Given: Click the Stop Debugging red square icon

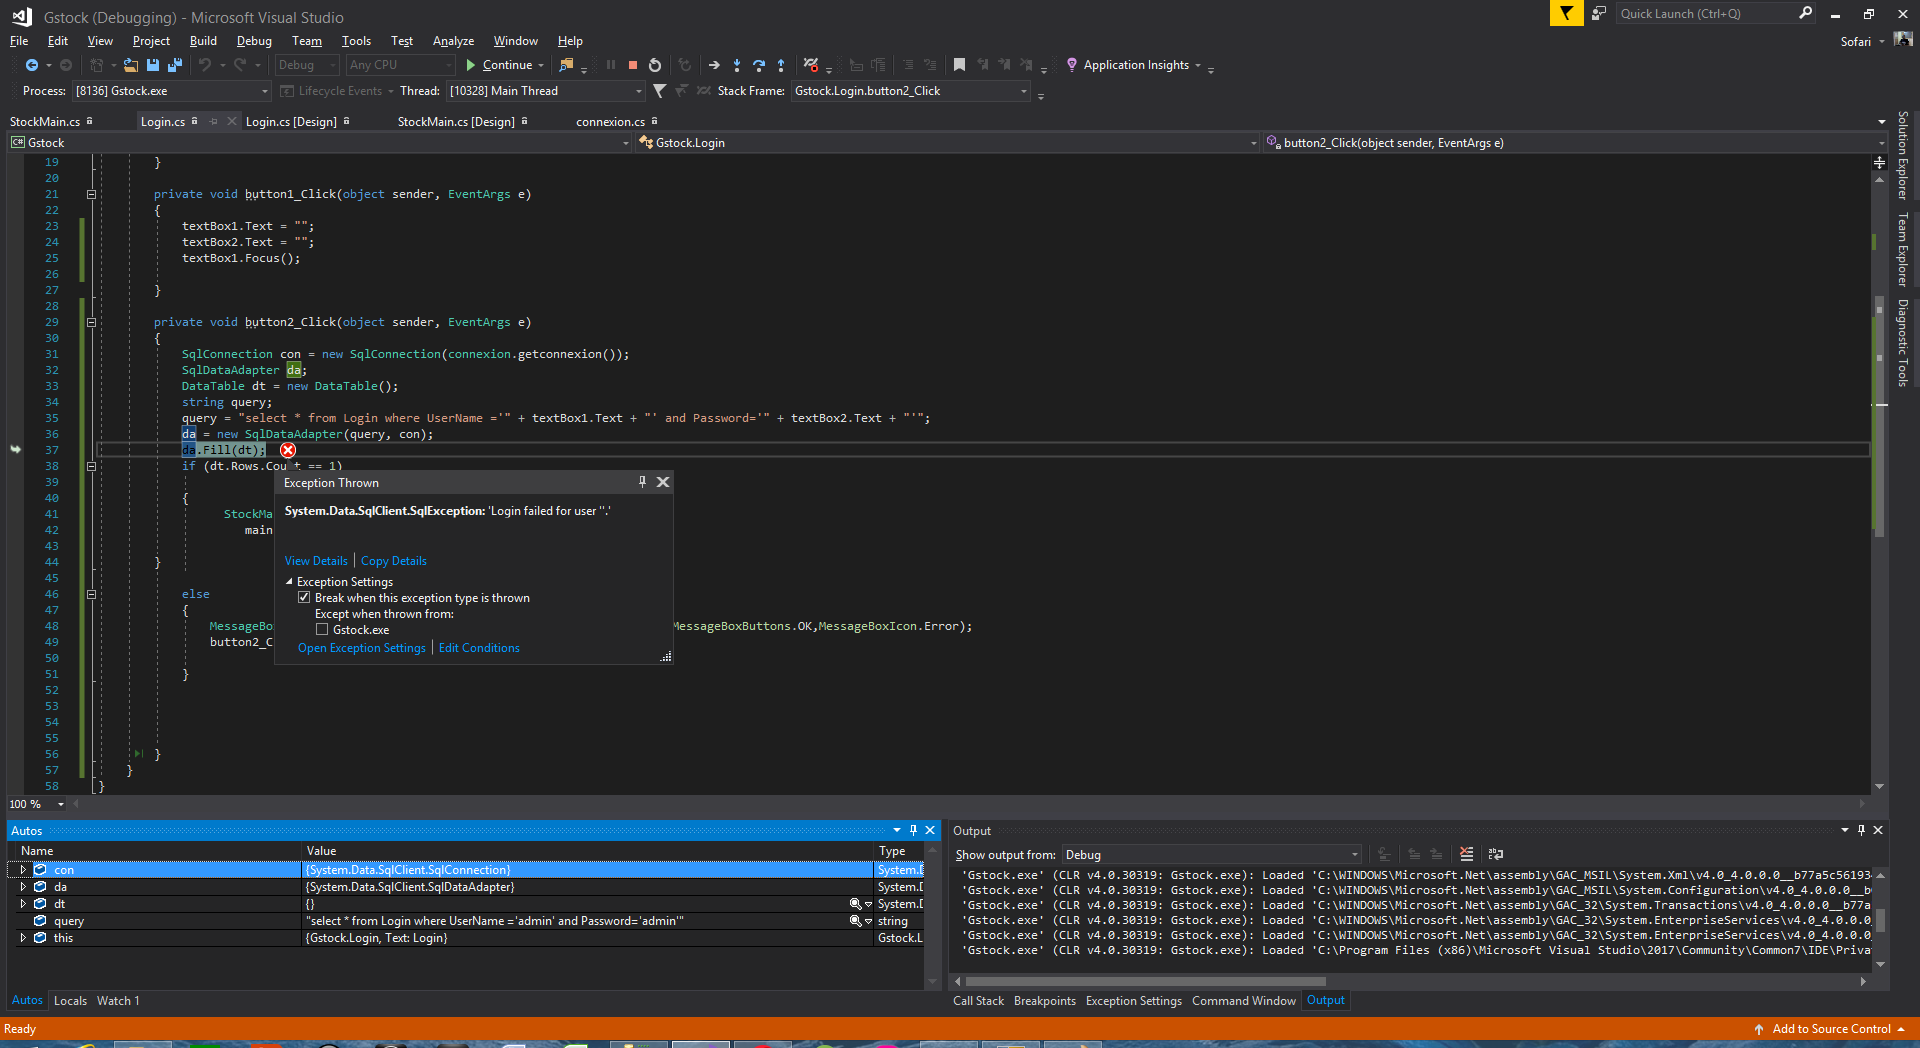Looking at the screenshot, I should pos(633,65).
